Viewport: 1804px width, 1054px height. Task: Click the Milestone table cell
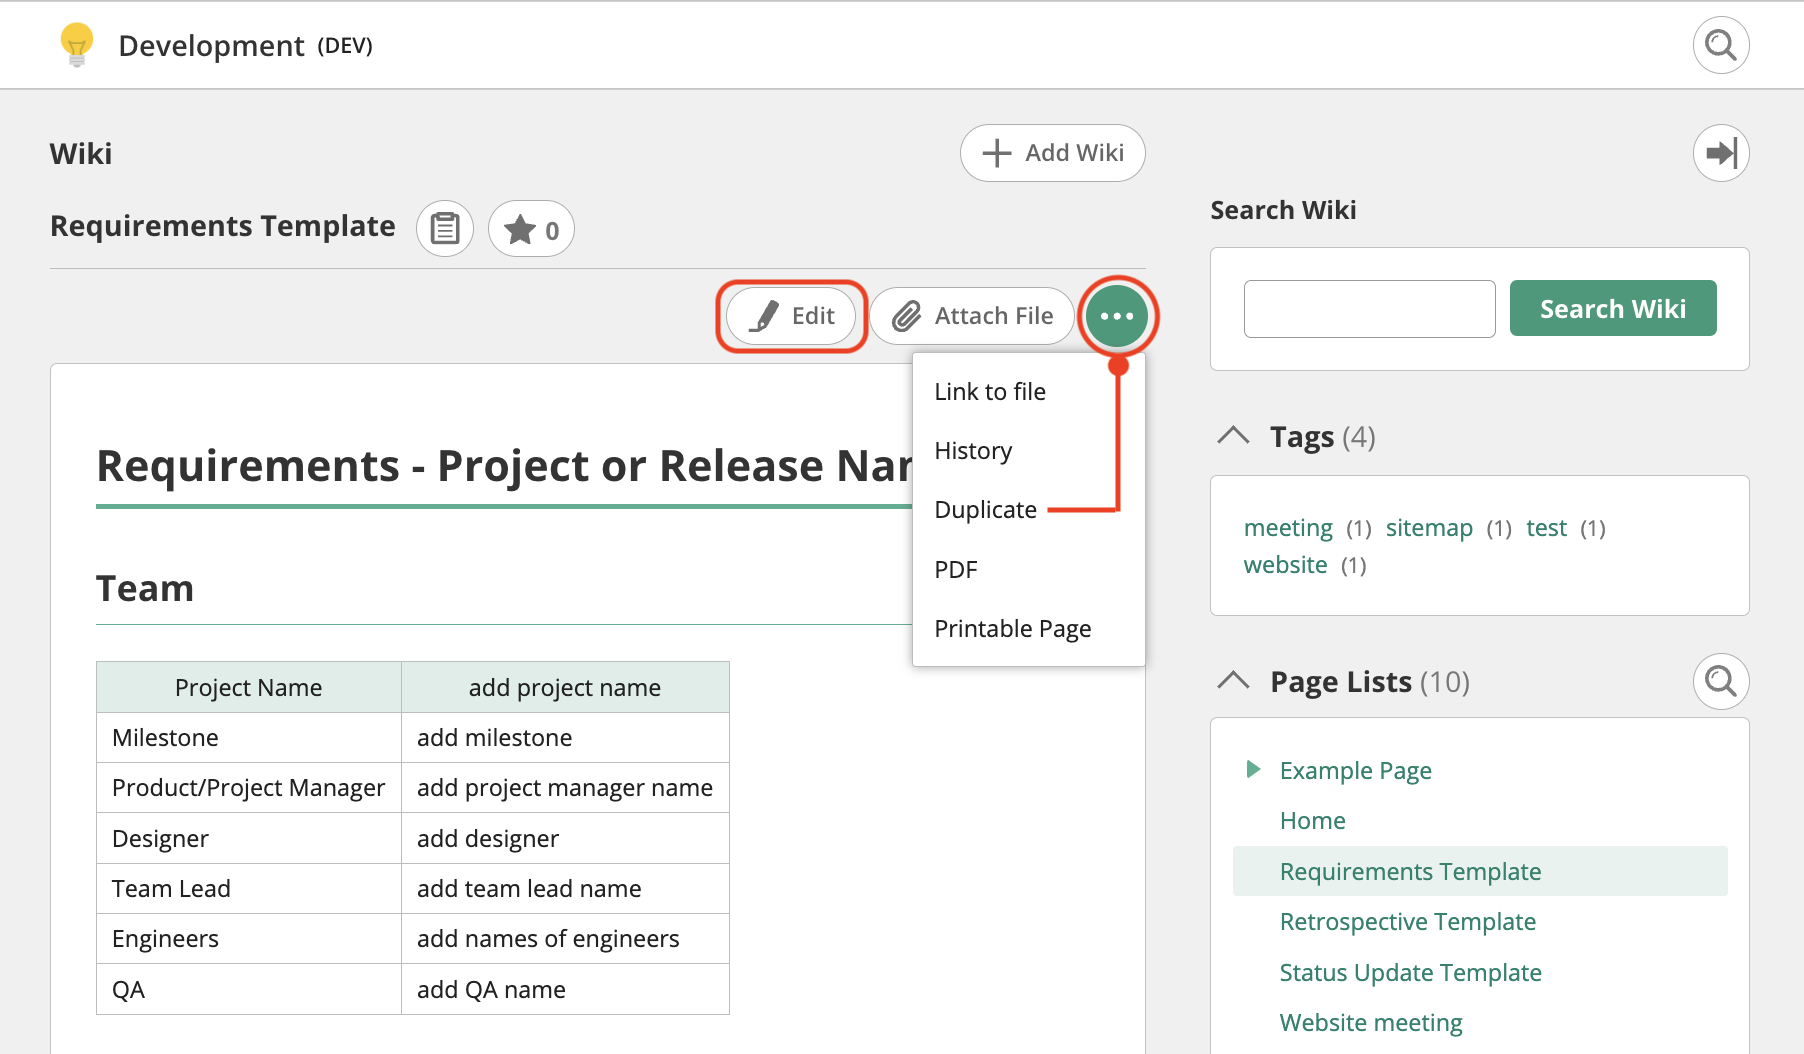(248, 738)
